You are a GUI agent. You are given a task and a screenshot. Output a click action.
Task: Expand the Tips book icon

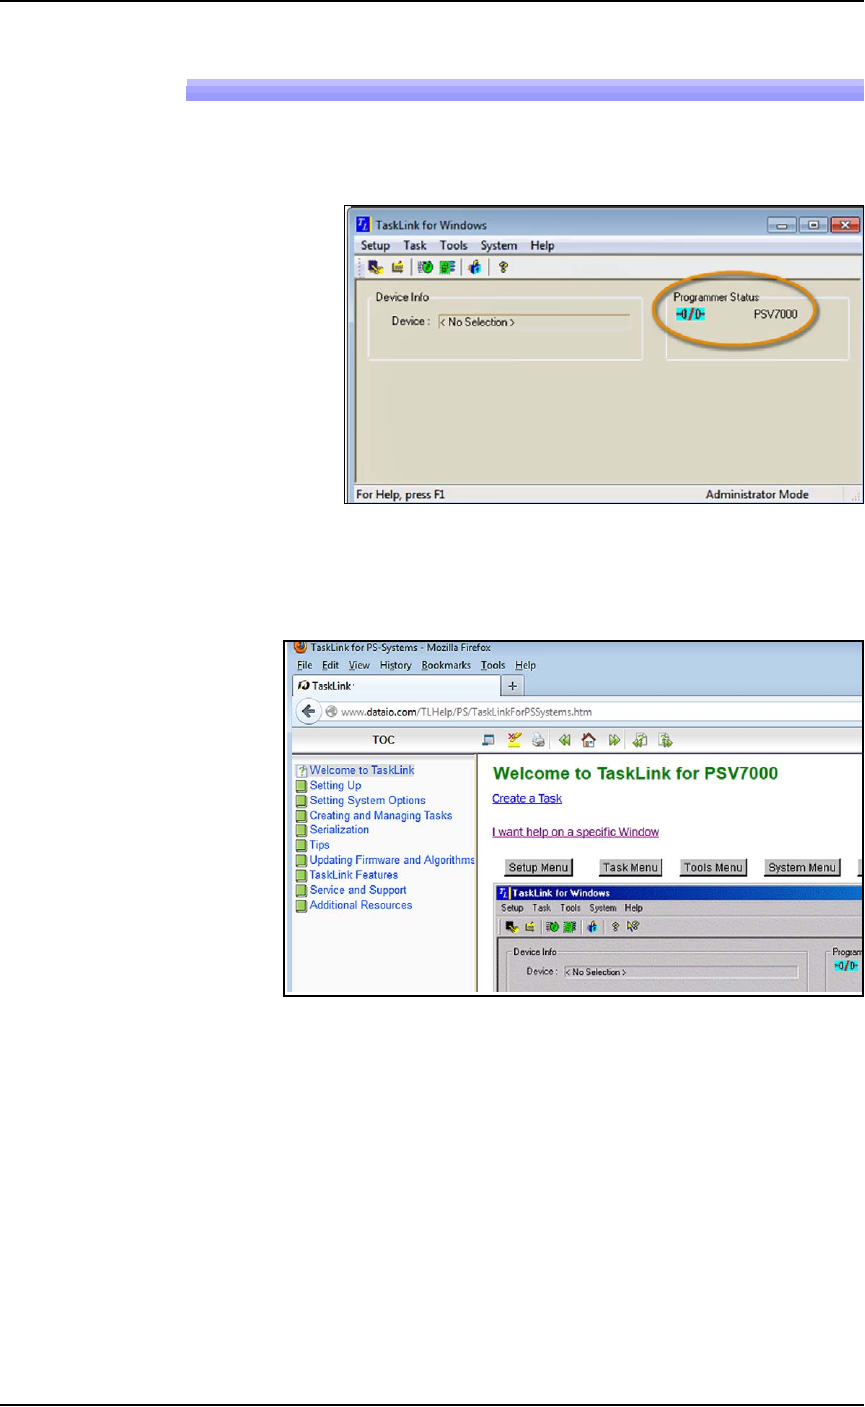pos(301,846)
